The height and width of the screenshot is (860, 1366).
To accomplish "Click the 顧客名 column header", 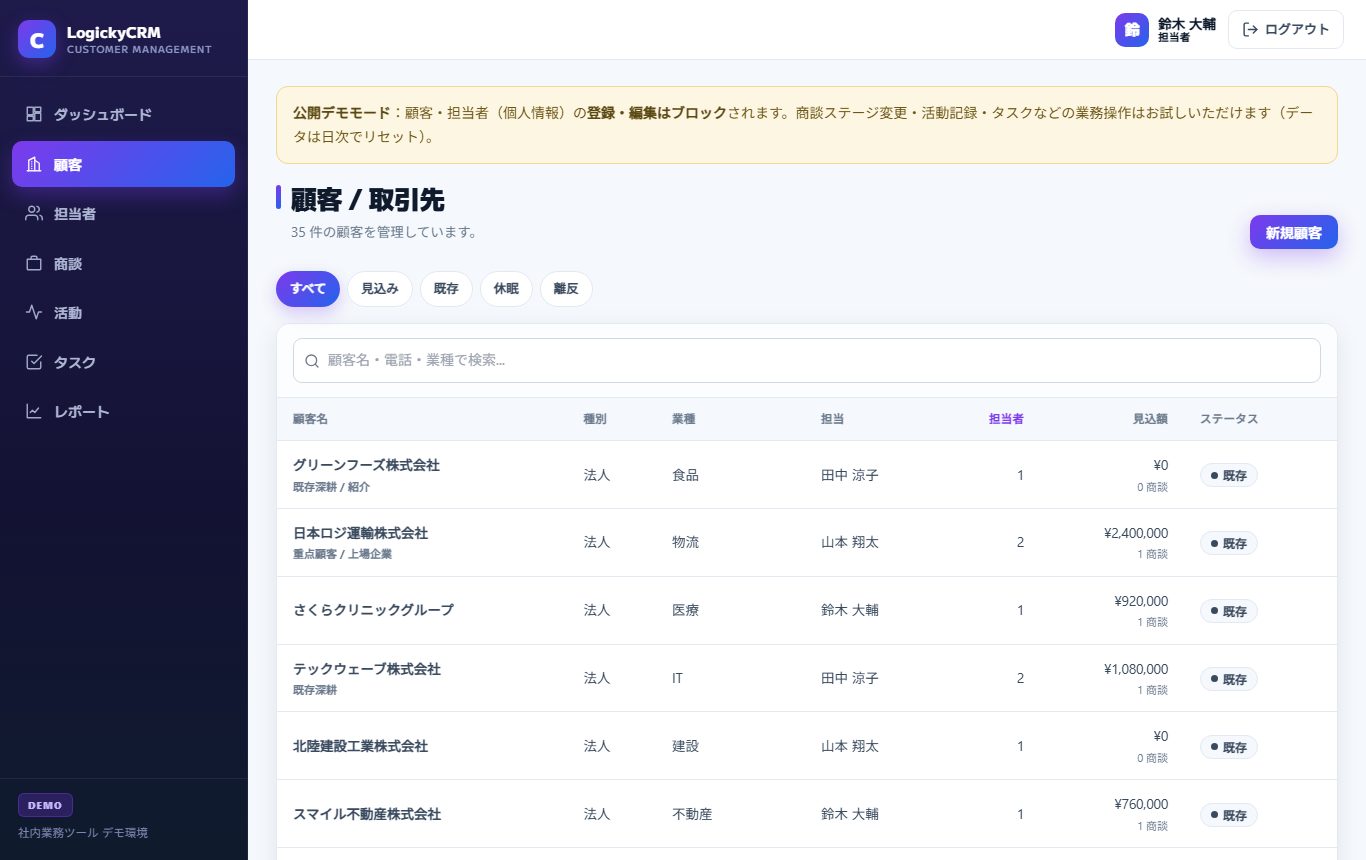I will pyautogui.click(x=310, y=419).
